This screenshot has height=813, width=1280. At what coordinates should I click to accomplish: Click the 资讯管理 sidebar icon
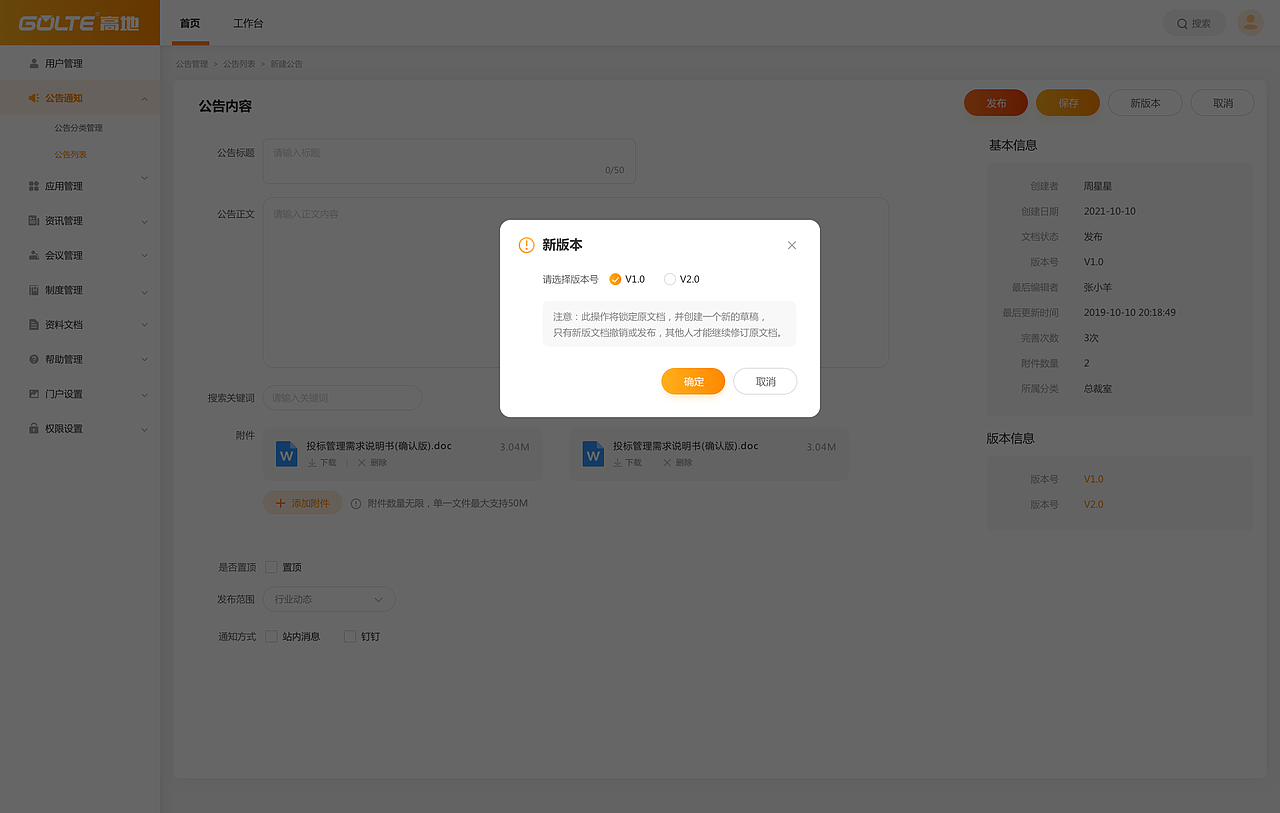click(33, 220)
